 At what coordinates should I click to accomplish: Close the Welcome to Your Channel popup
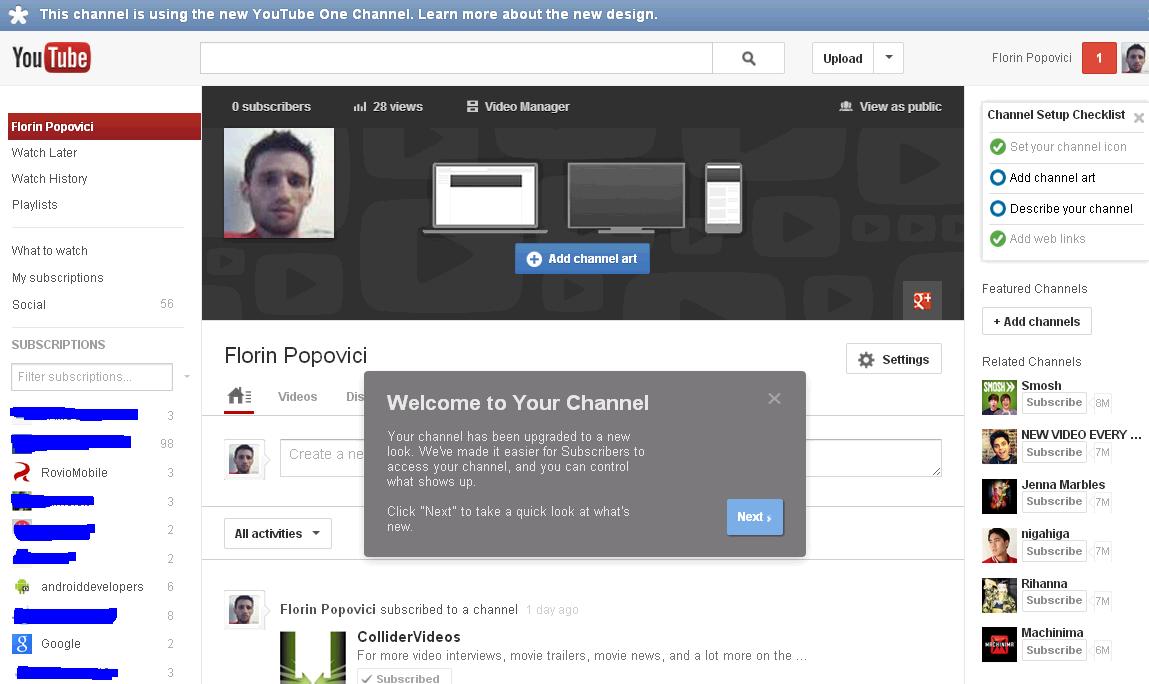774,398
